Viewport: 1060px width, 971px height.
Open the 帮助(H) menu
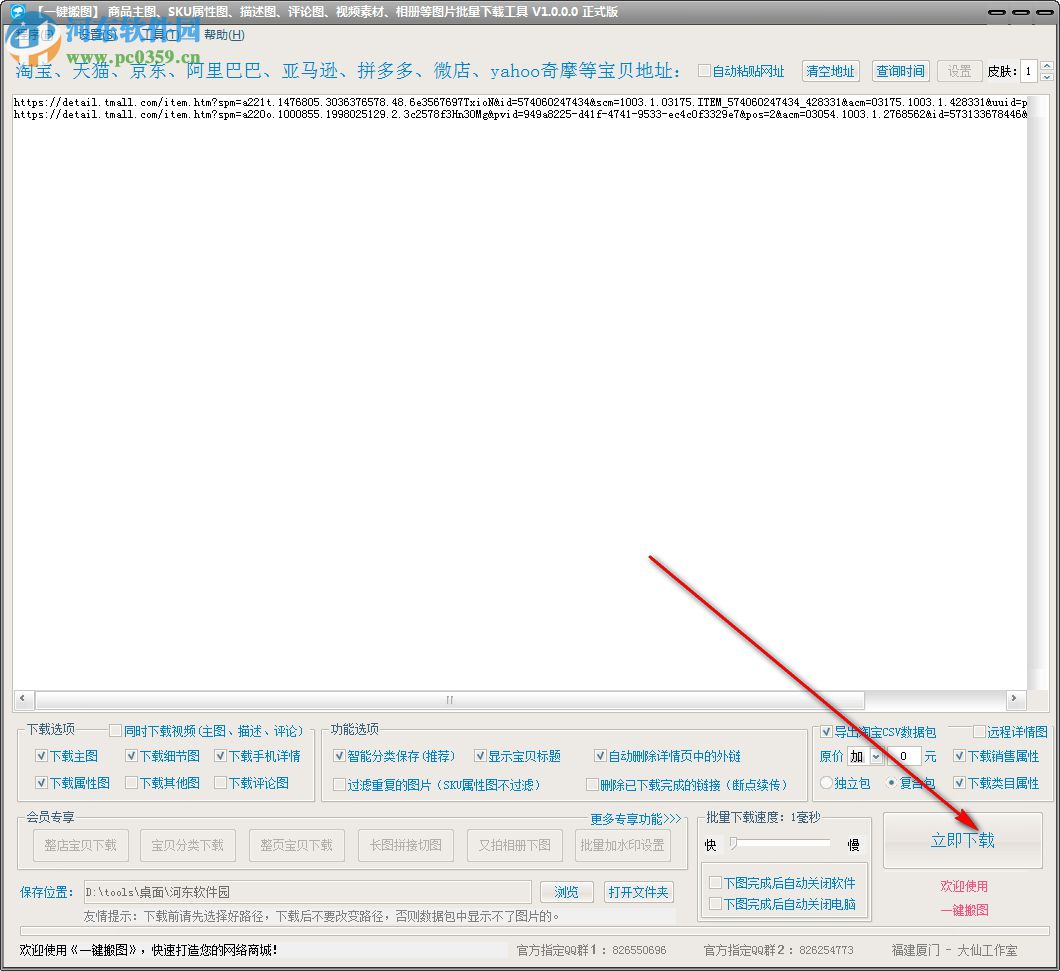tap(224, 34)
